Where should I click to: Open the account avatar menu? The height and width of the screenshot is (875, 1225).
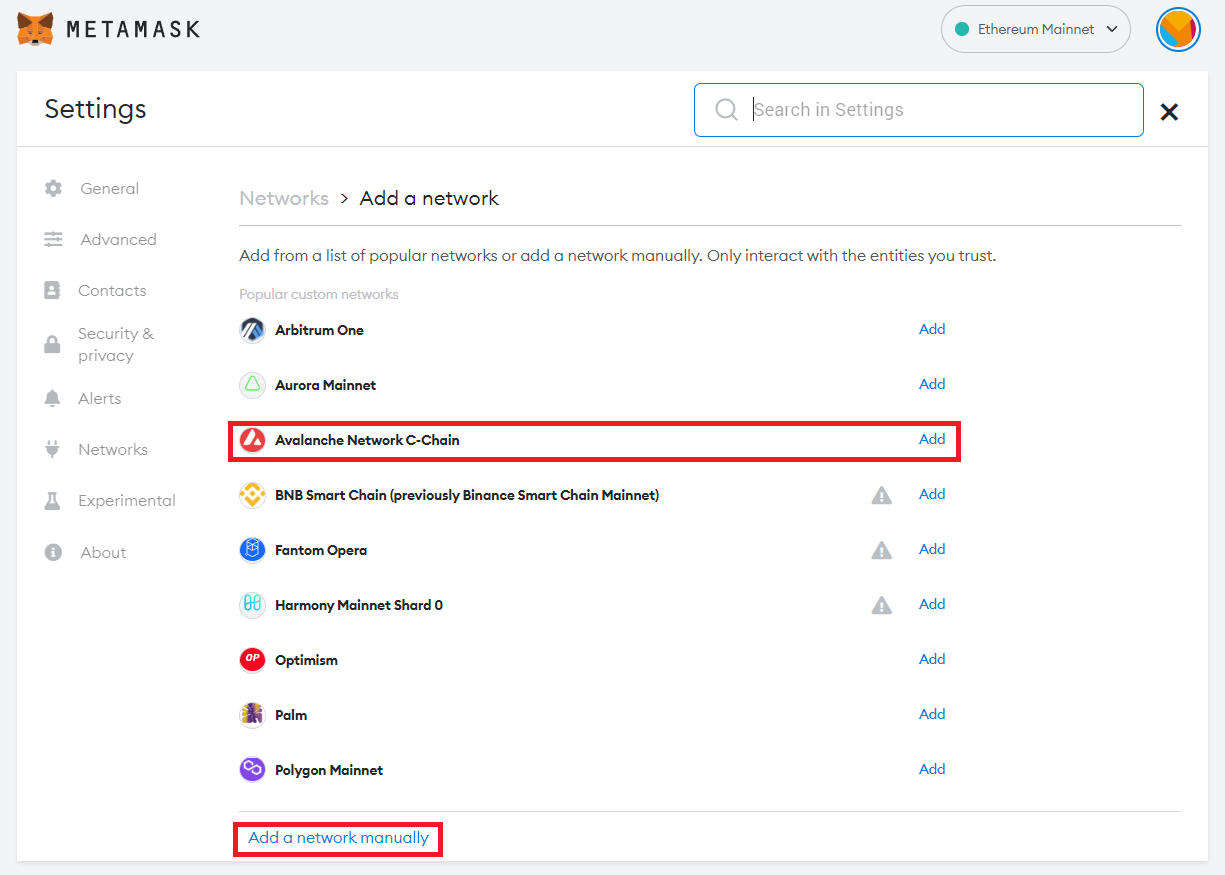click(x=1177, y=30)
